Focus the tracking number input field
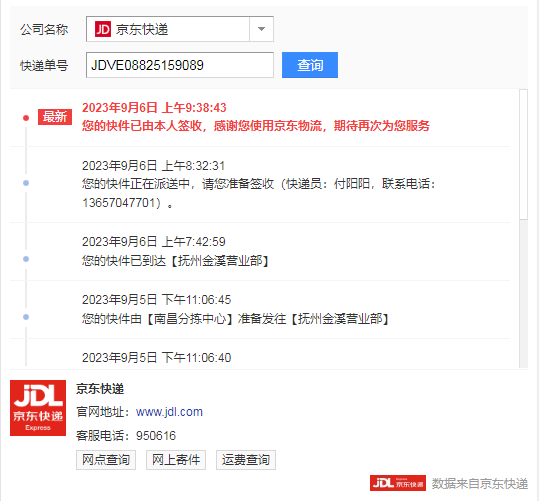 point(180,65)
